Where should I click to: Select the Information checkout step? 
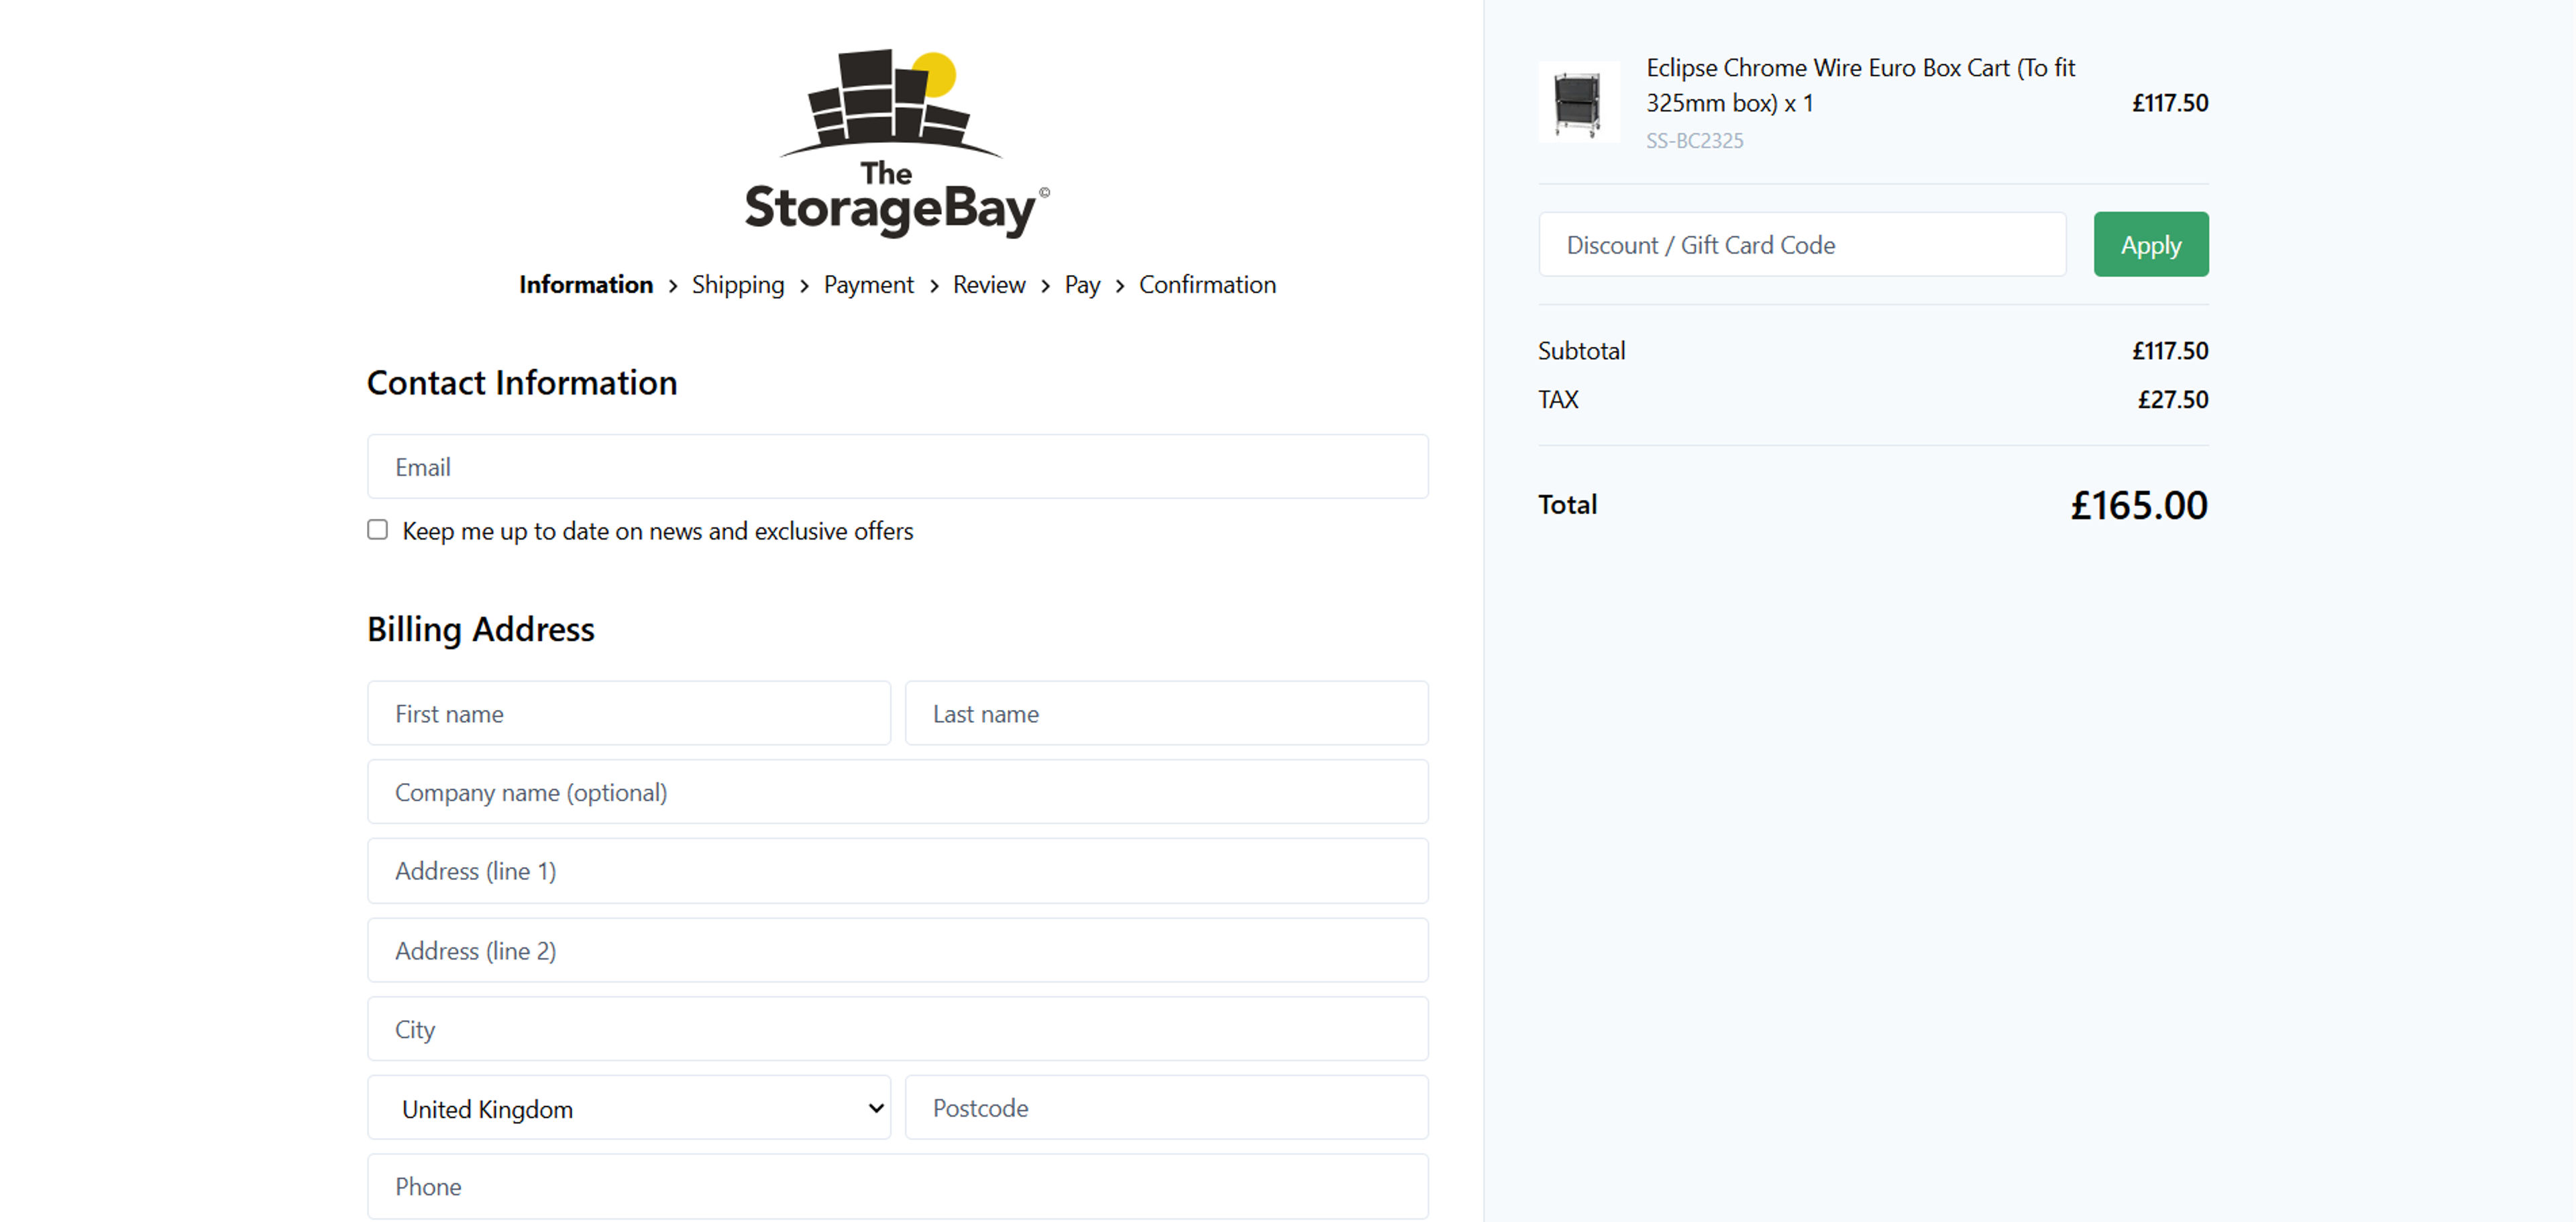click(x=585, y=285)
